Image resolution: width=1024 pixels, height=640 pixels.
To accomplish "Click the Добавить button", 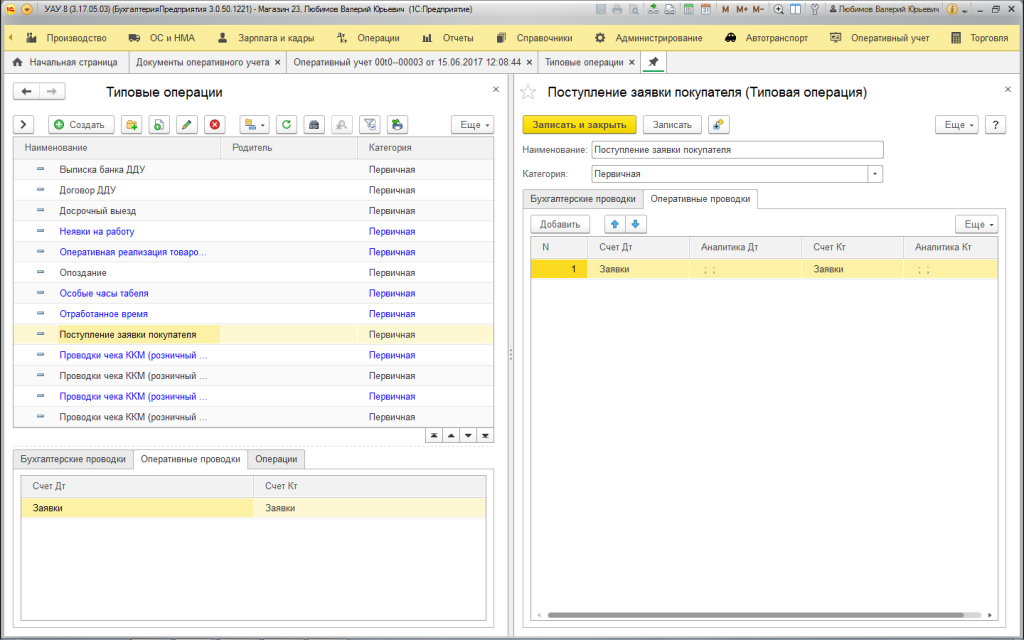I will click(x=560, y=224).
